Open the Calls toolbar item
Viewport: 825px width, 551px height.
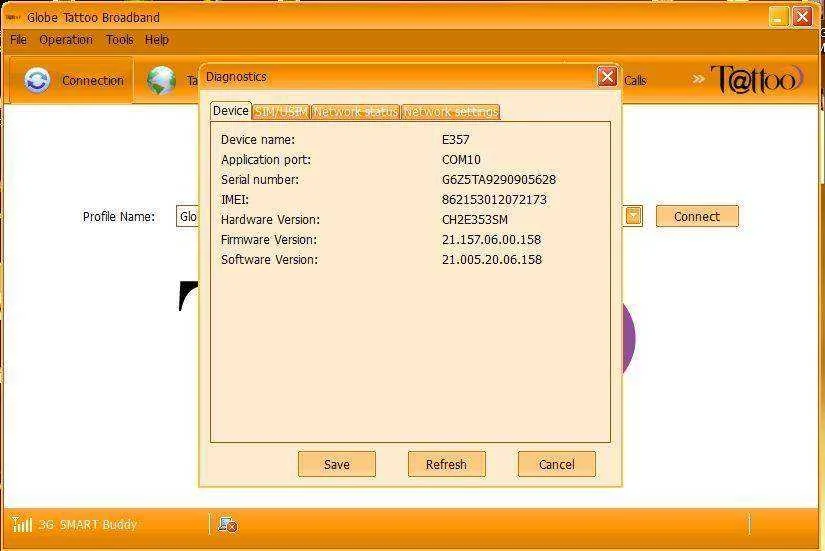635,81
